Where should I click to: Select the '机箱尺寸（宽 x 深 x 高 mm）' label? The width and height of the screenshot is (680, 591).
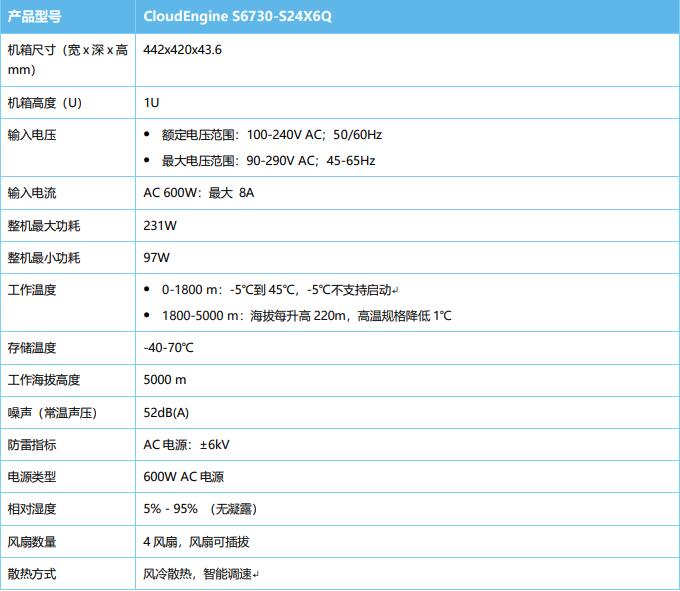(x=68, y=60)
